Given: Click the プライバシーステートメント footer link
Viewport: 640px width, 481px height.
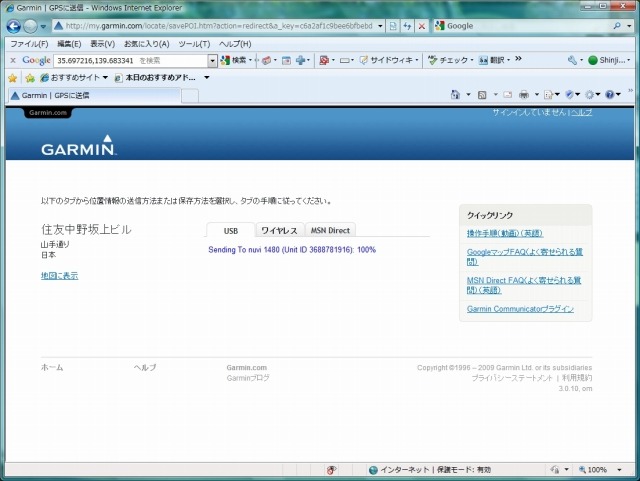Looking at the screenshot, I should tap(512, 378).
